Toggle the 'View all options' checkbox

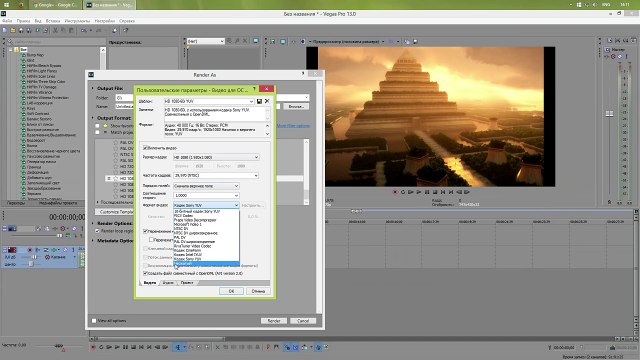click(94, 321)
